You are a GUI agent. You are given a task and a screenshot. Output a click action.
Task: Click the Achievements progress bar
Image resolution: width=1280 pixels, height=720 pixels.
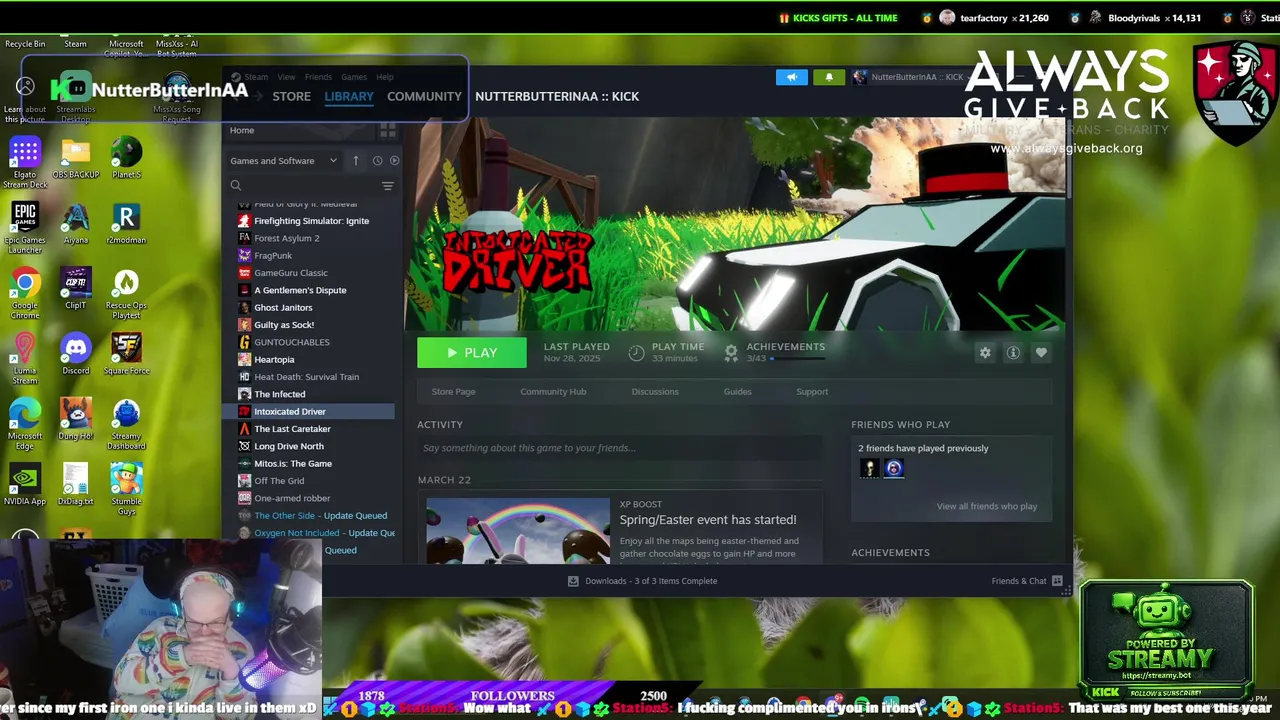pyautogui.click(x=798, y=358)
